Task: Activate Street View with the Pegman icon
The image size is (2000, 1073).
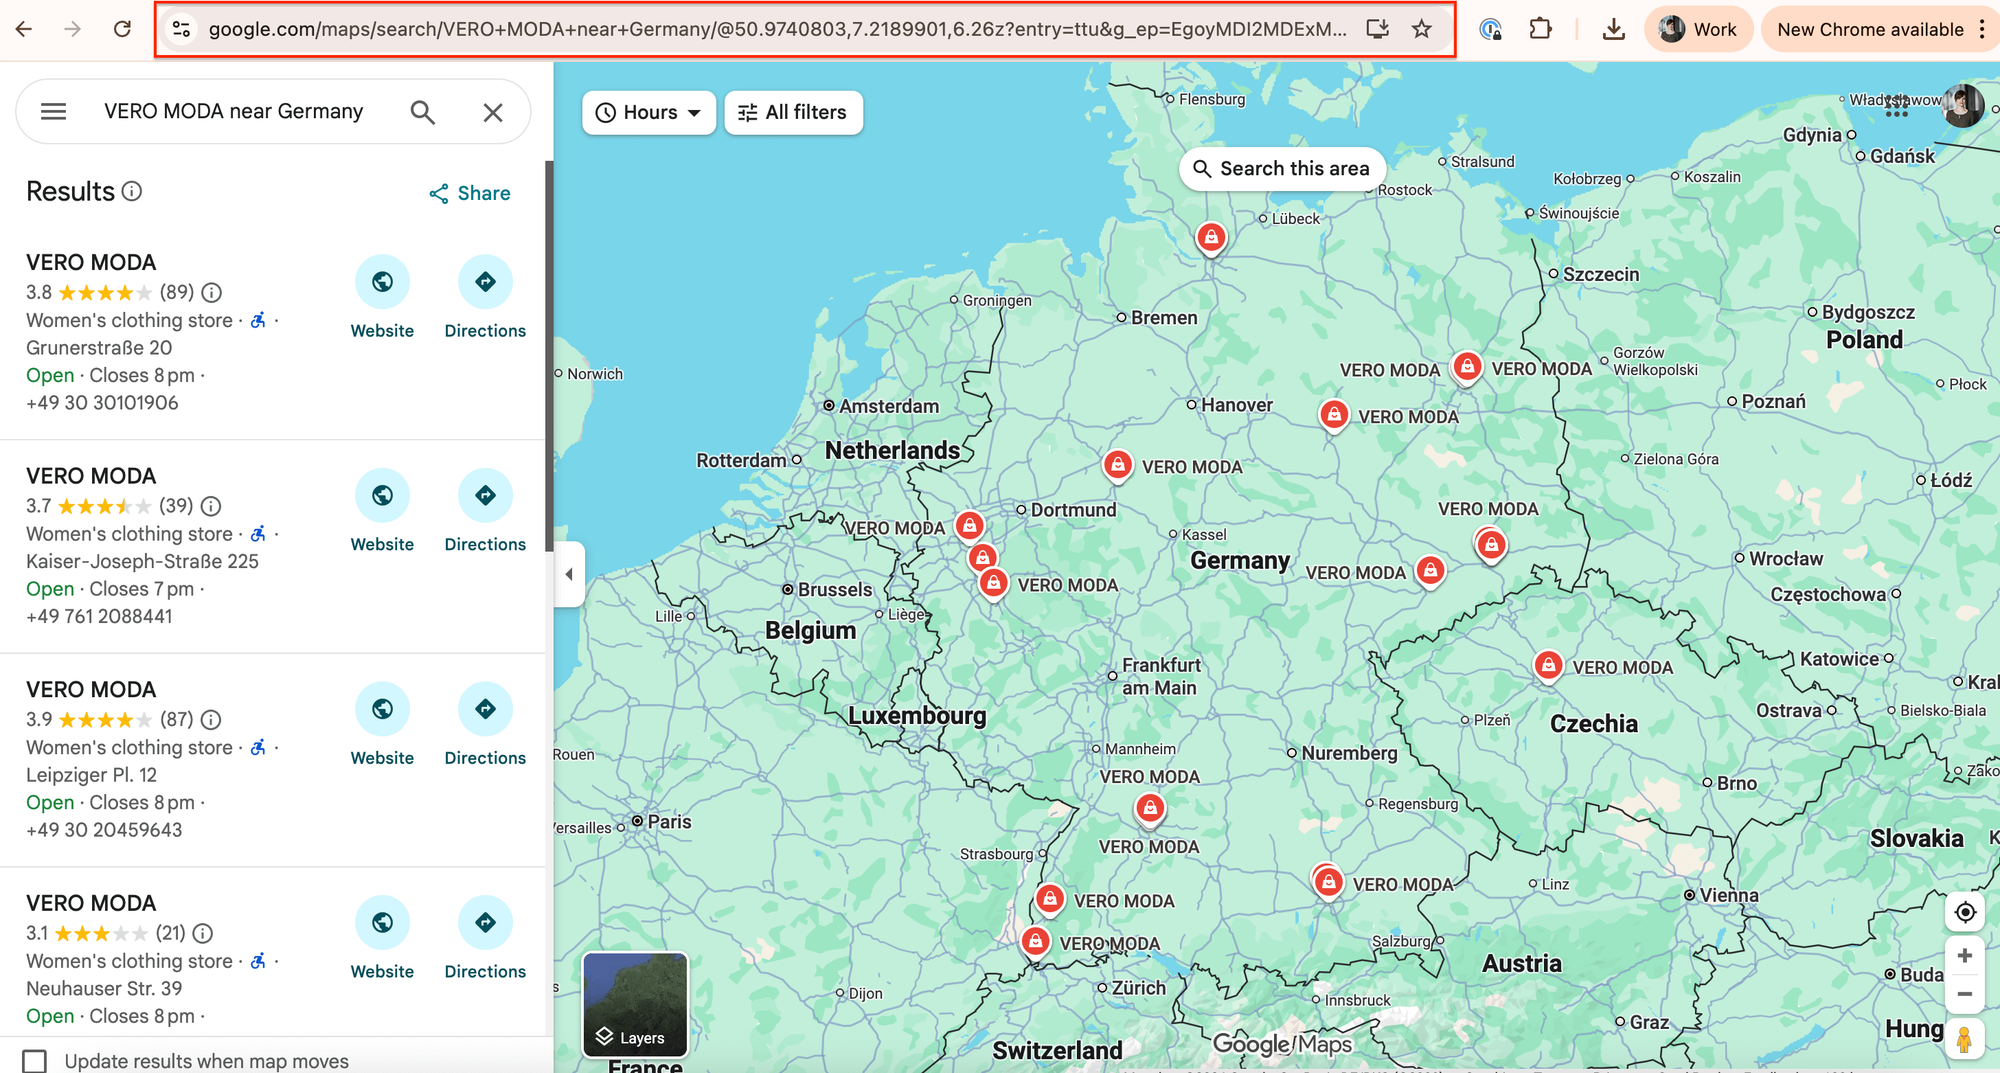Action: [x=1964, y=1039]
